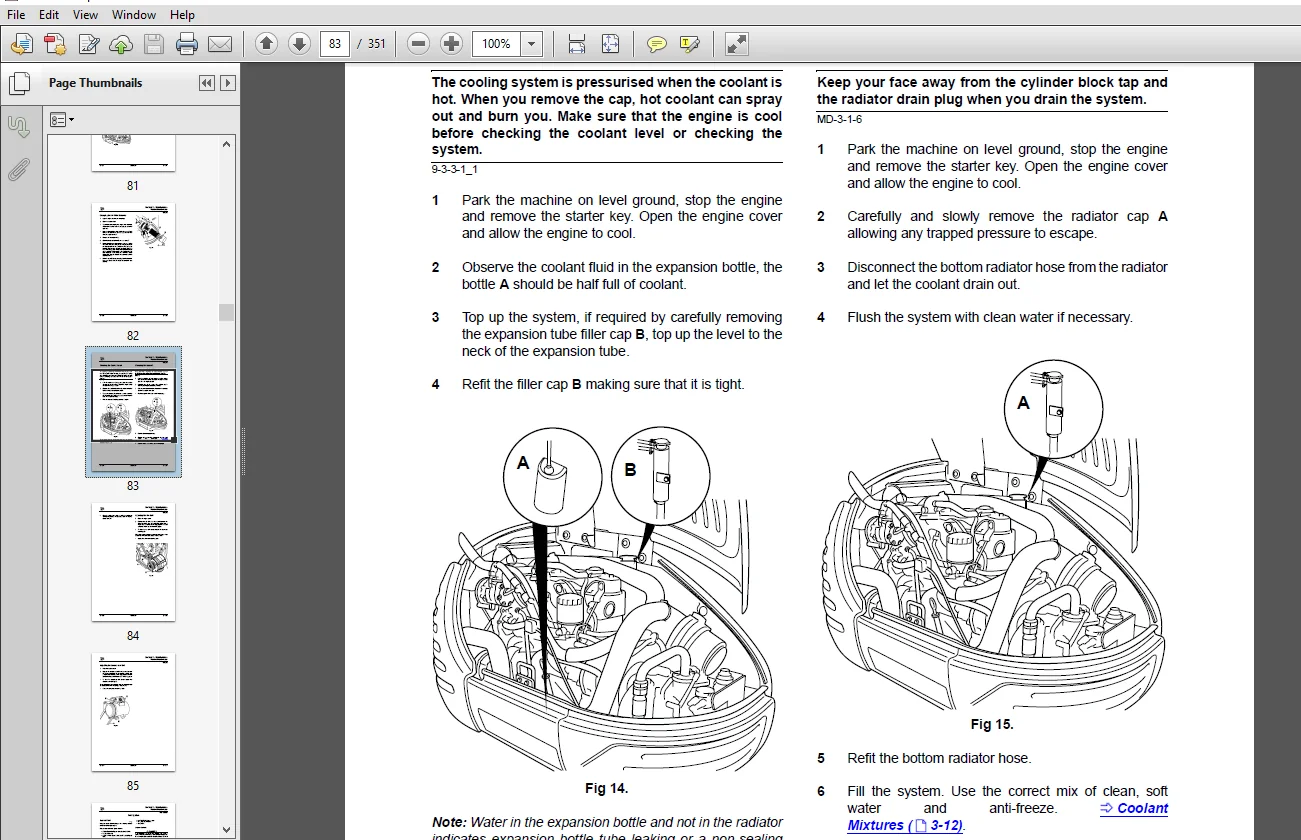The width and height of the screenshot is (1301, 840).
Task: Click the Print icon
Action: click(187, 44)
